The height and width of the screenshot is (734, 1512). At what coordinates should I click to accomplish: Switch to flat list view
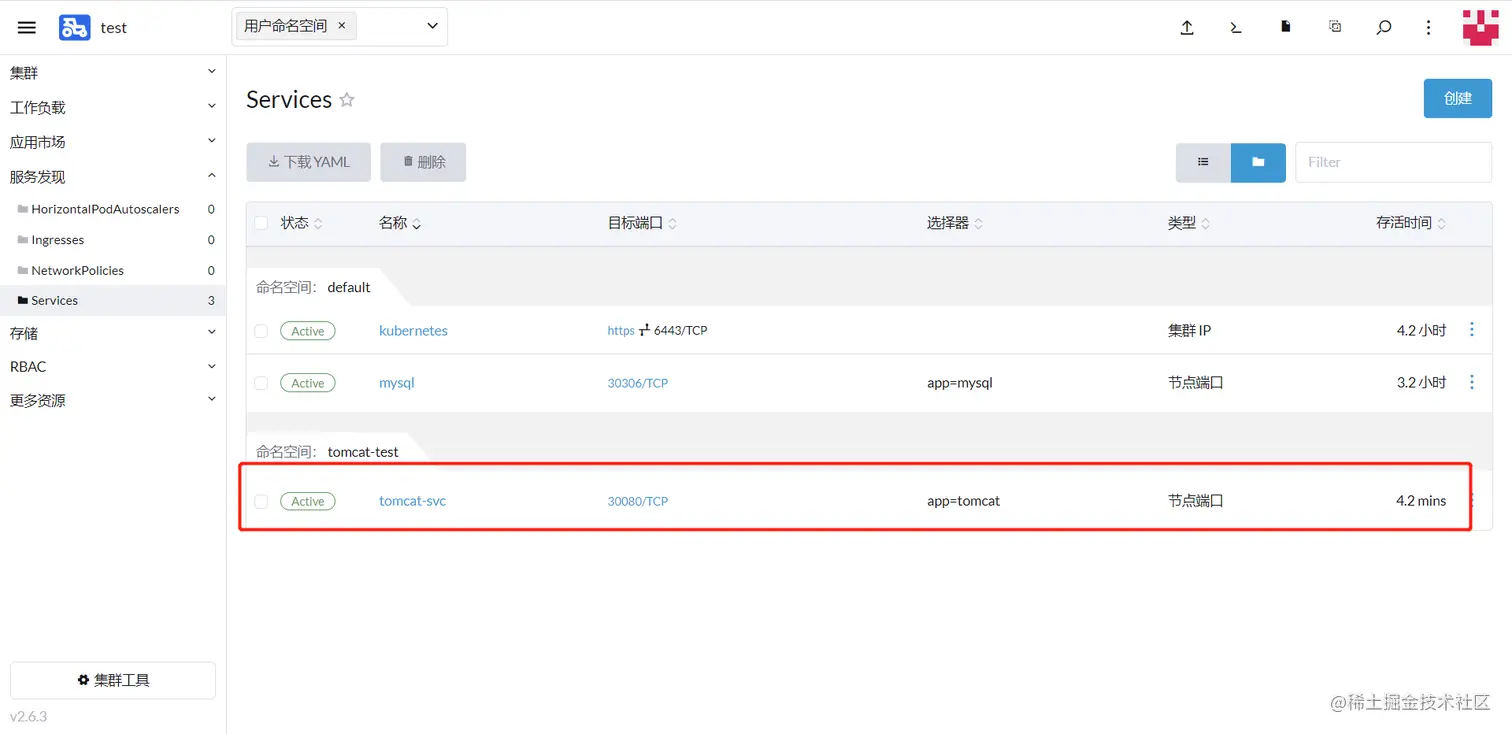(1203, 162)
